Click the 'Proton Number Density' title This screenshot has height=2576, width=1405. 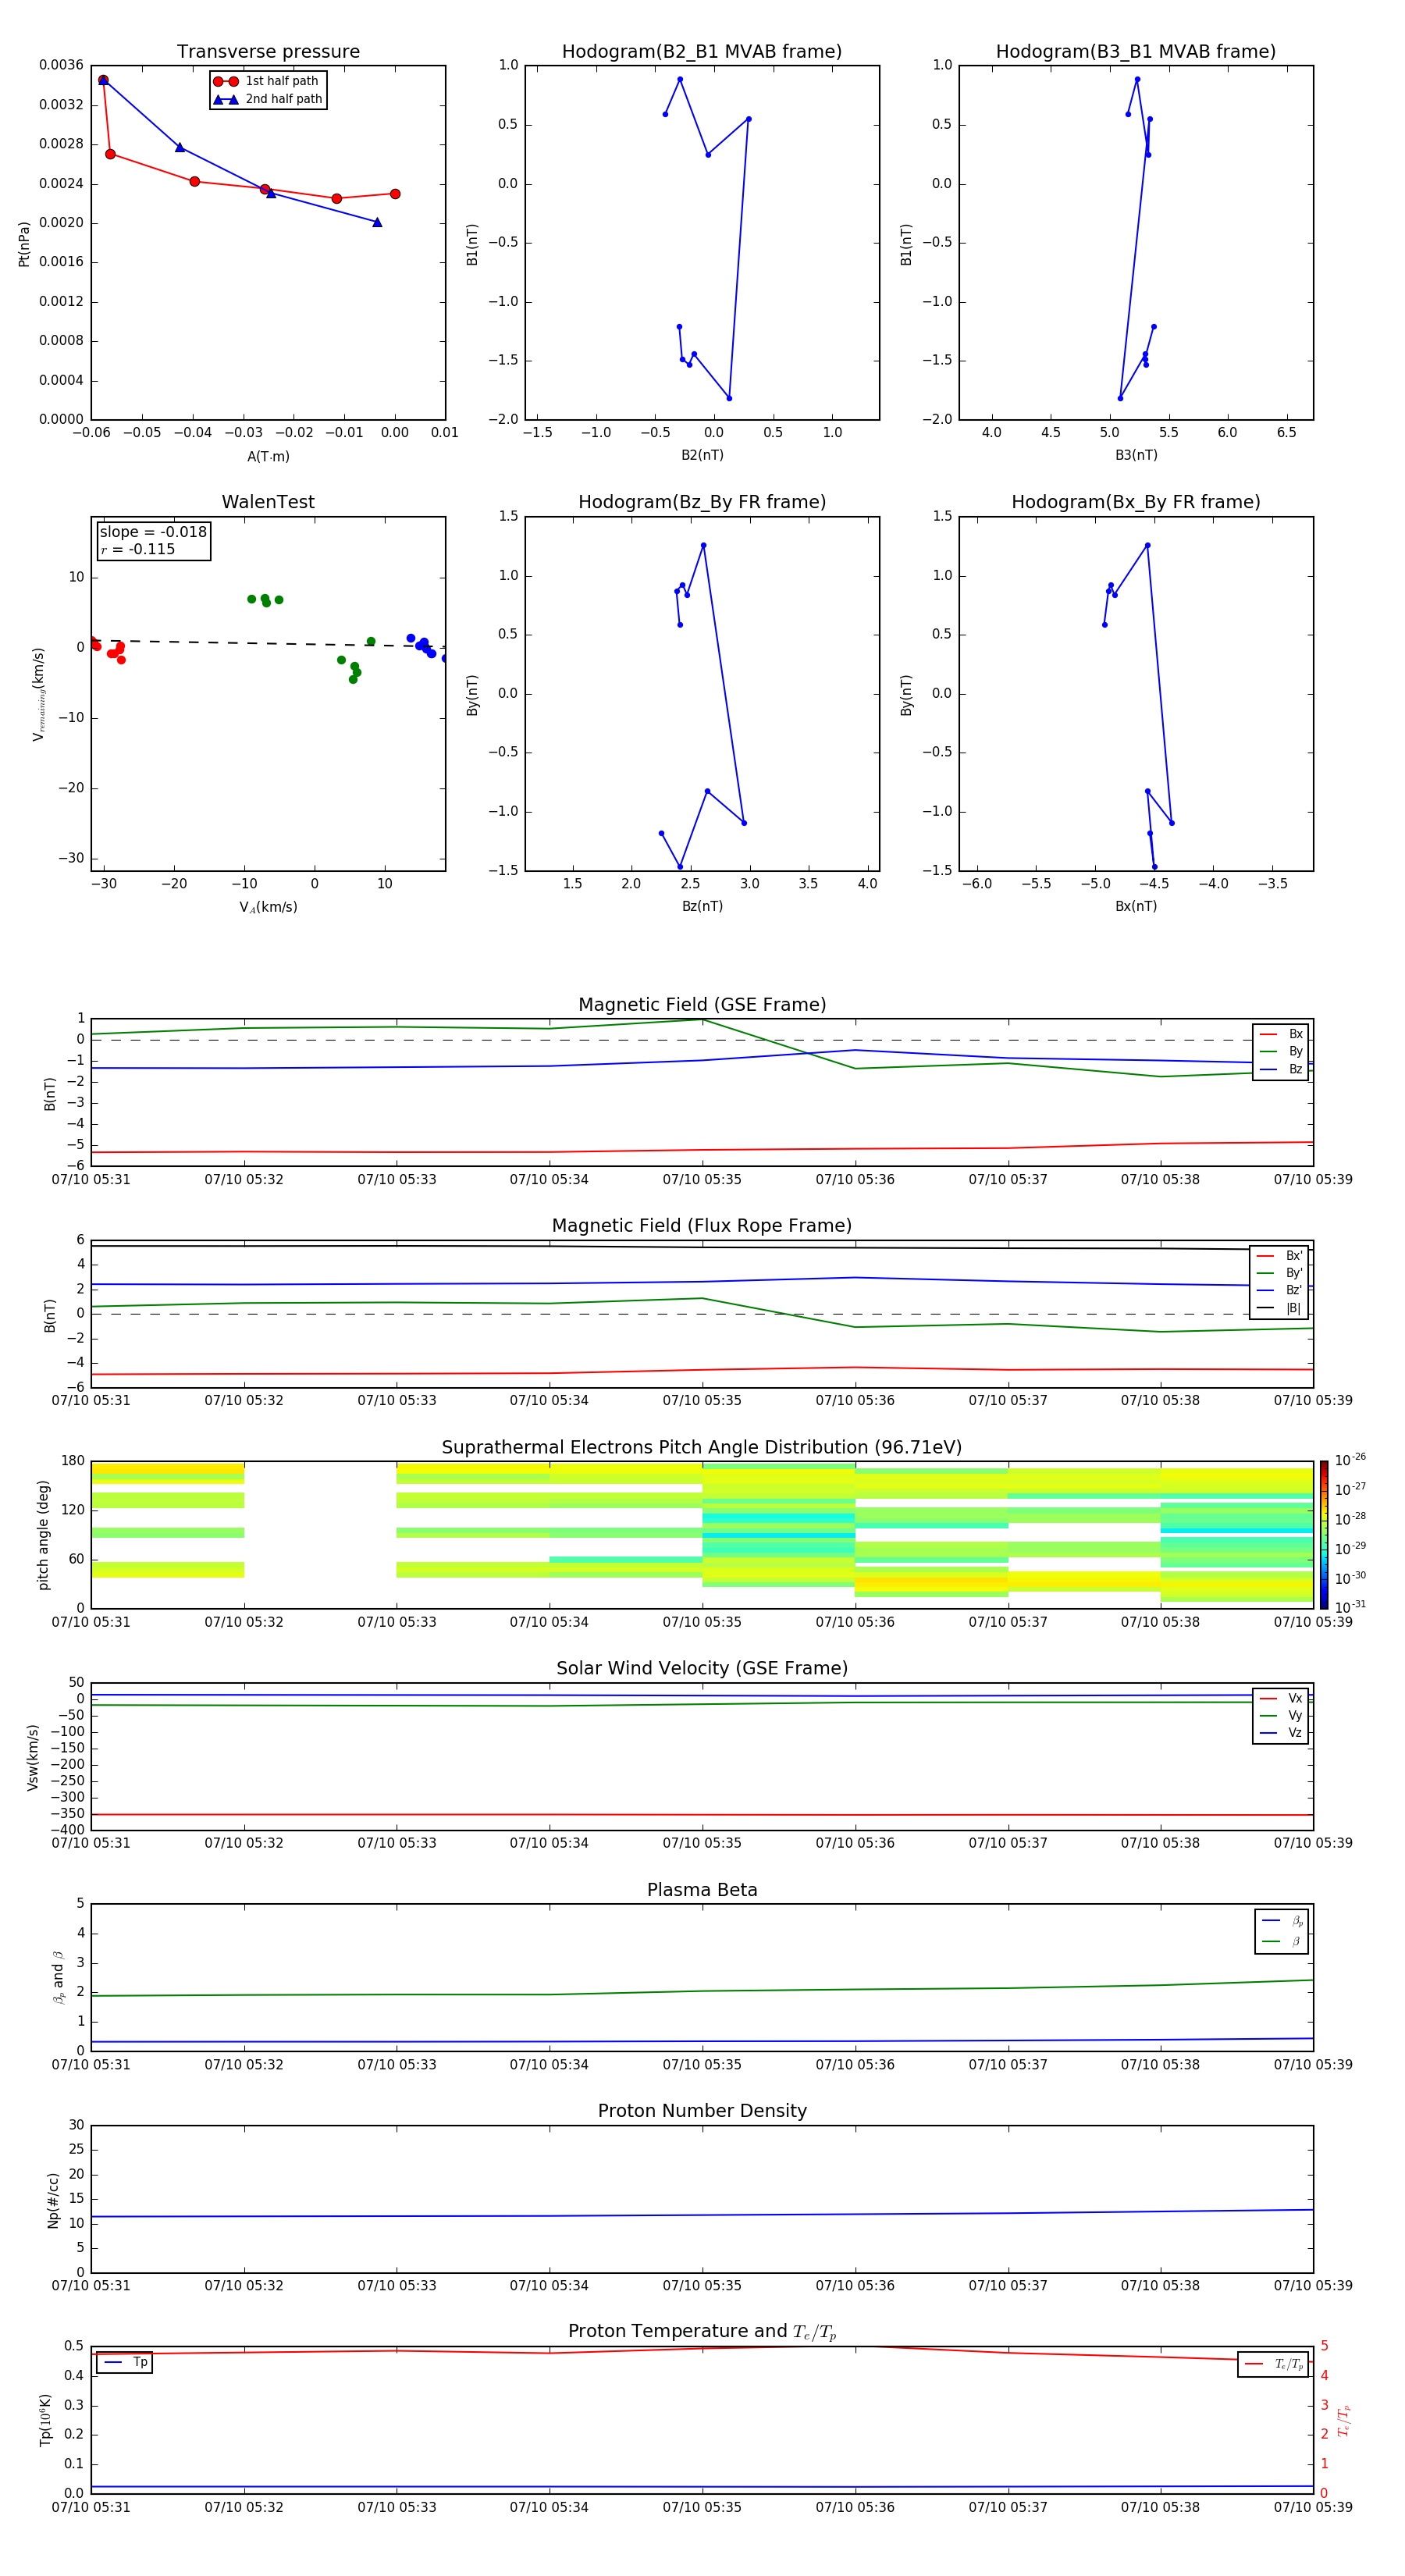pyautogui.click(x=702, y=2111)
